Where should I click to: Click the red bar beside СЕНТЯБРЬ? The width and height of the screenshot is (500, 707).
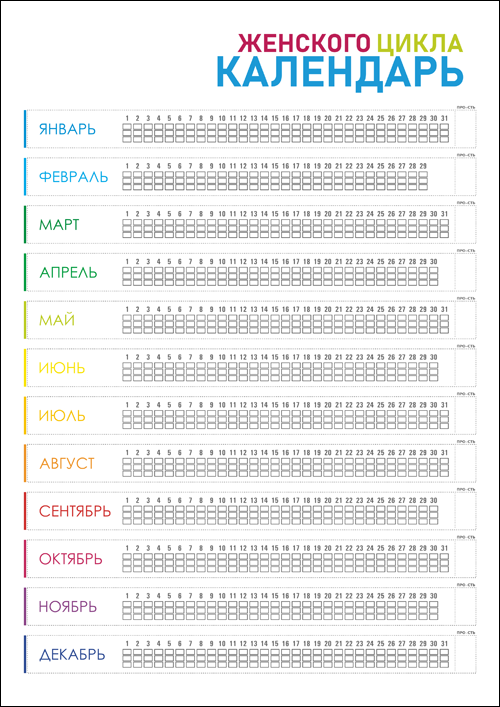[x=26, y=511]
